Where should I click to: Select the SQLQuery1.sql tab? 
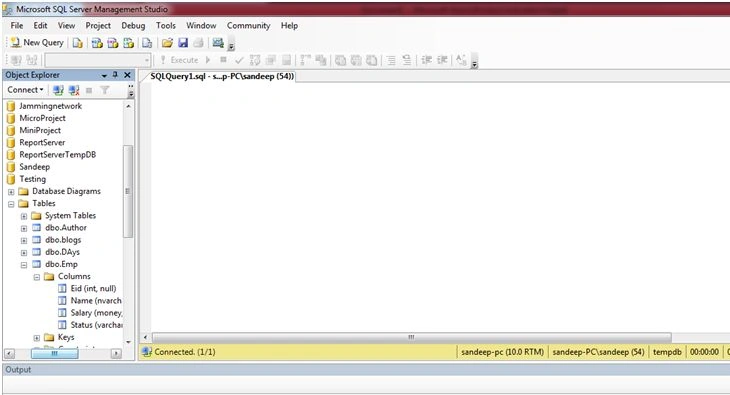click(x=222, y=76)
